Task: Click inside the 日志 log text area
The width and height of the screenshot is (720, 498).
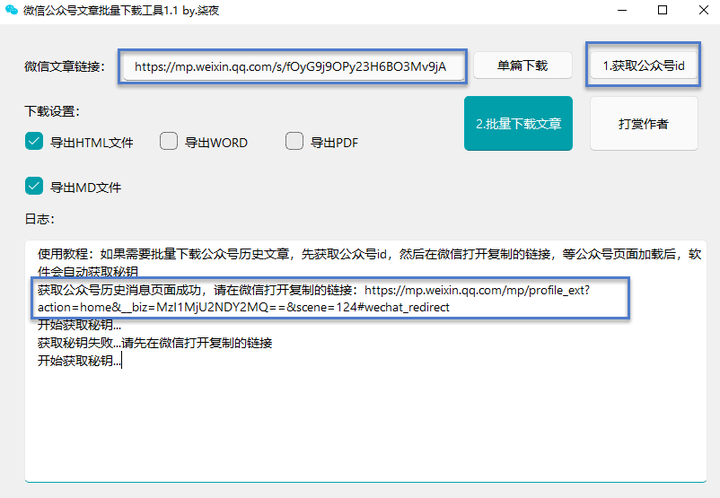Action: click(366, 361)
